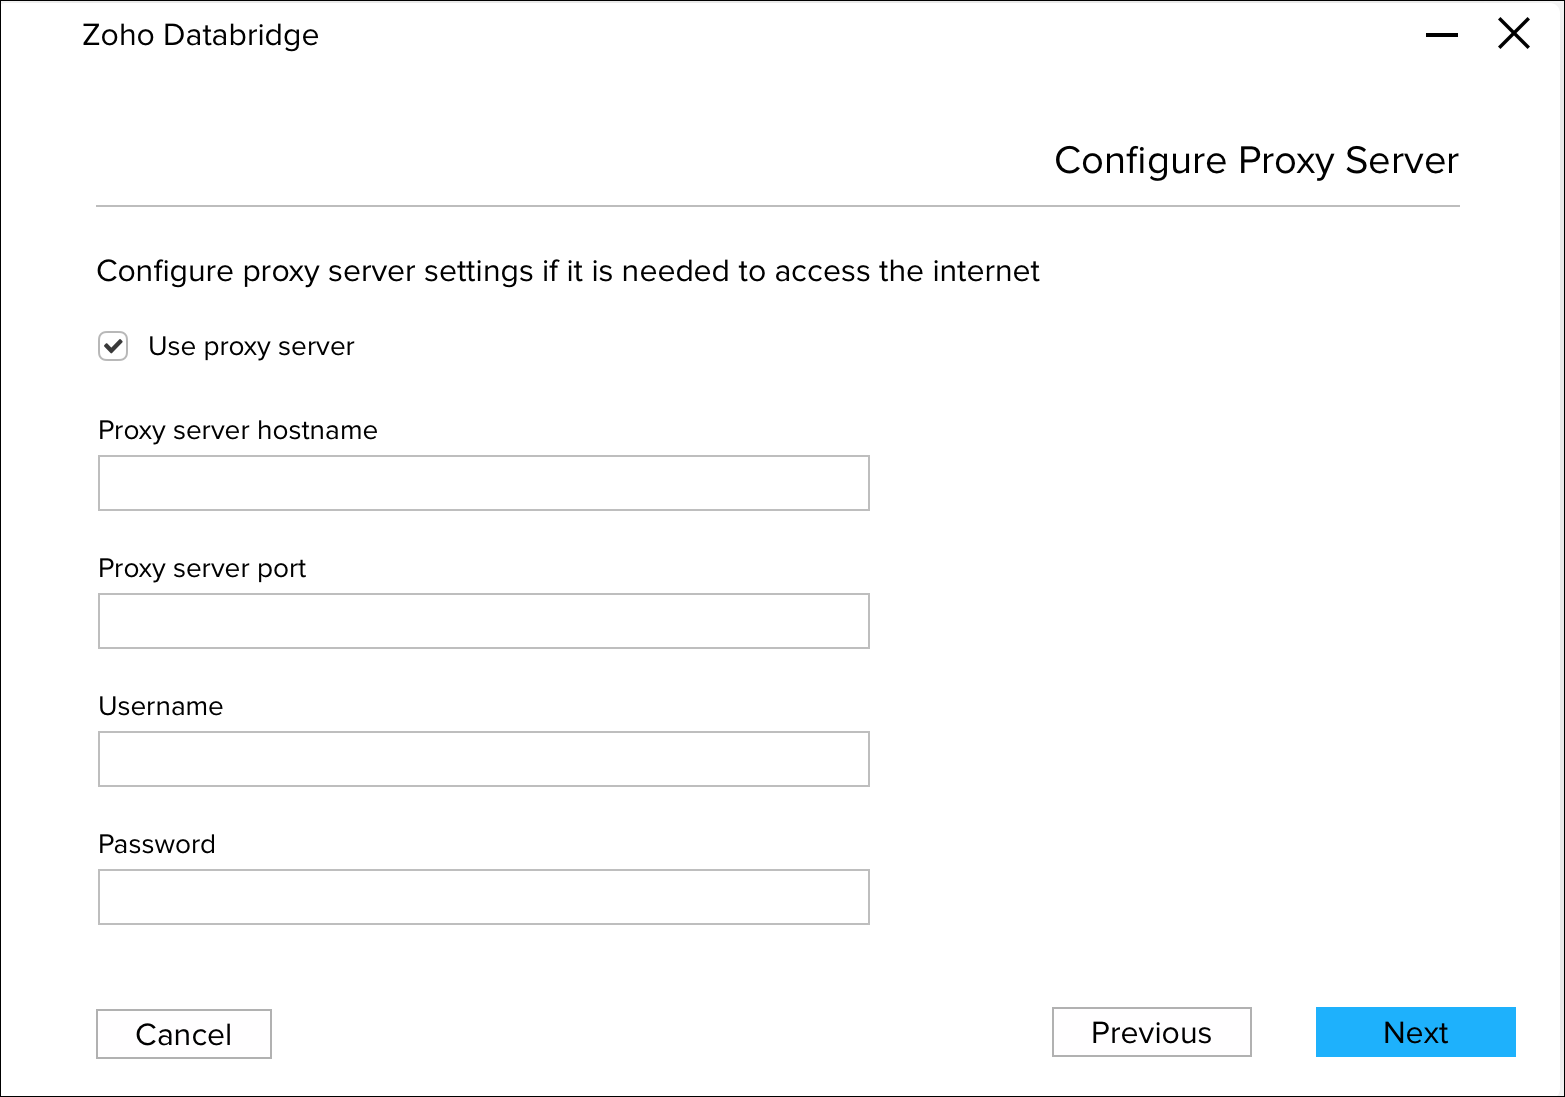Click the 'Use proxy server' label text

[x=251, y=347]
